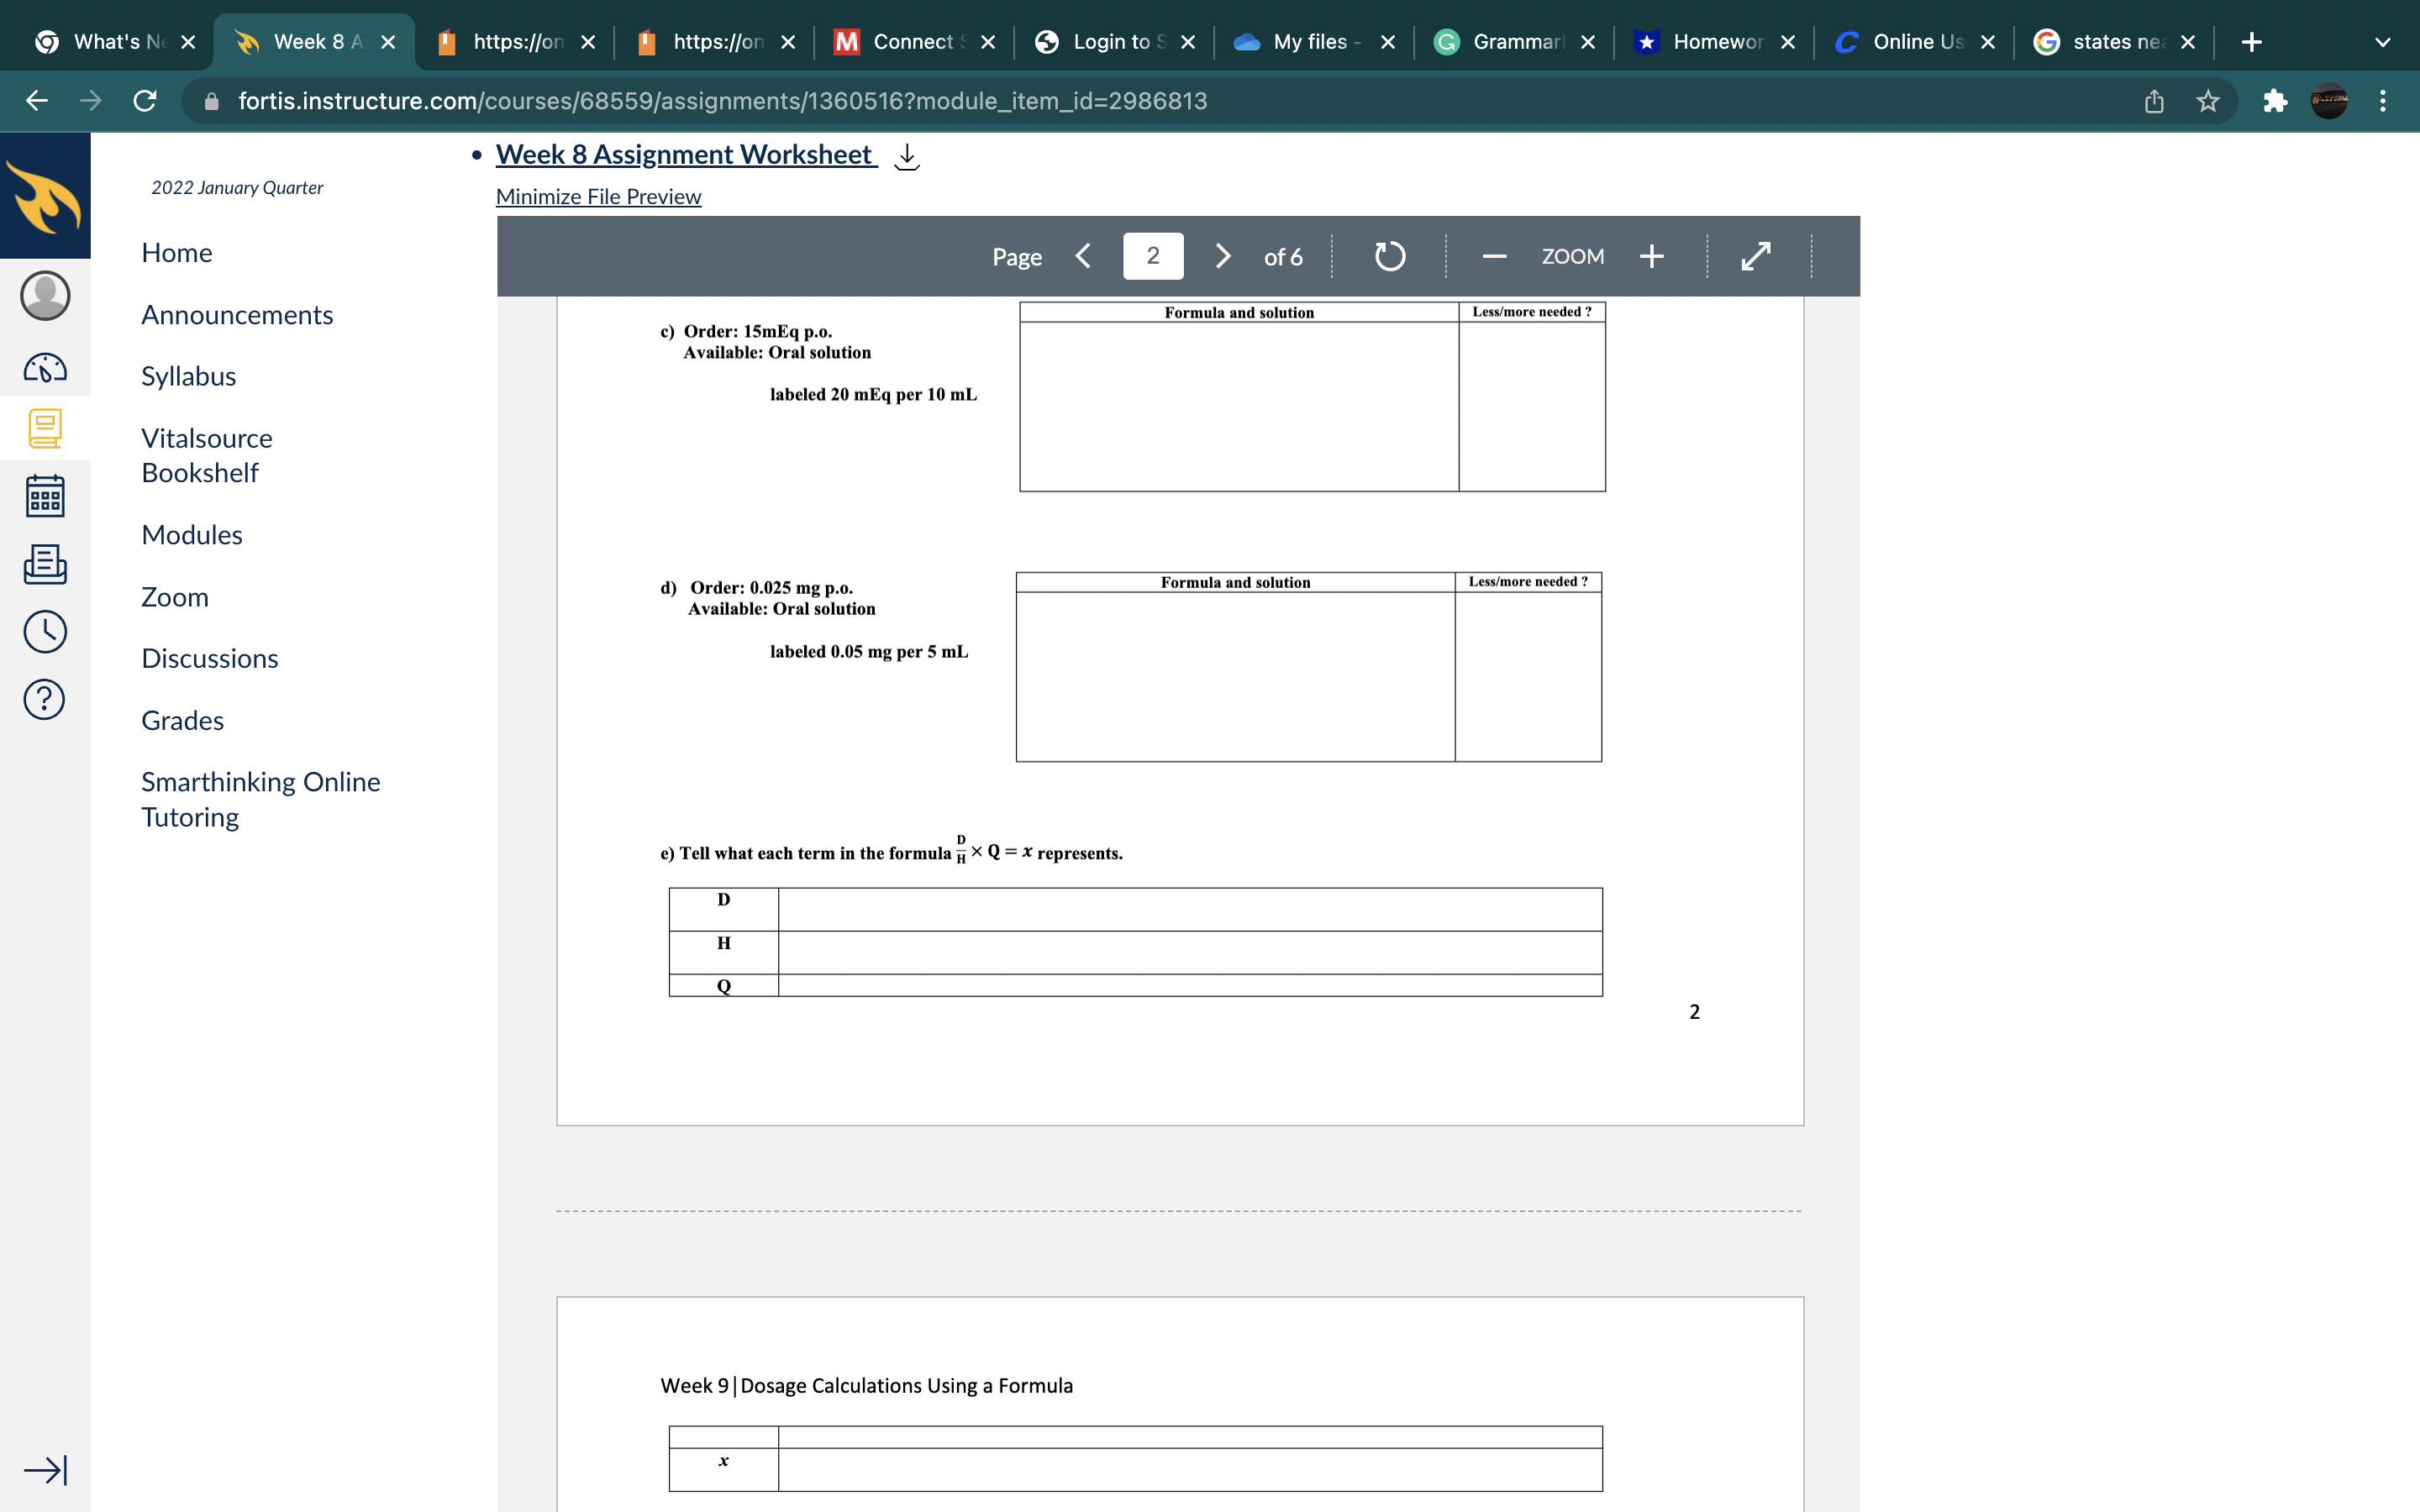The height and width of the screenshot is (1512, 2420).
Task: Open the Modules course link
Action: point(192,535)
